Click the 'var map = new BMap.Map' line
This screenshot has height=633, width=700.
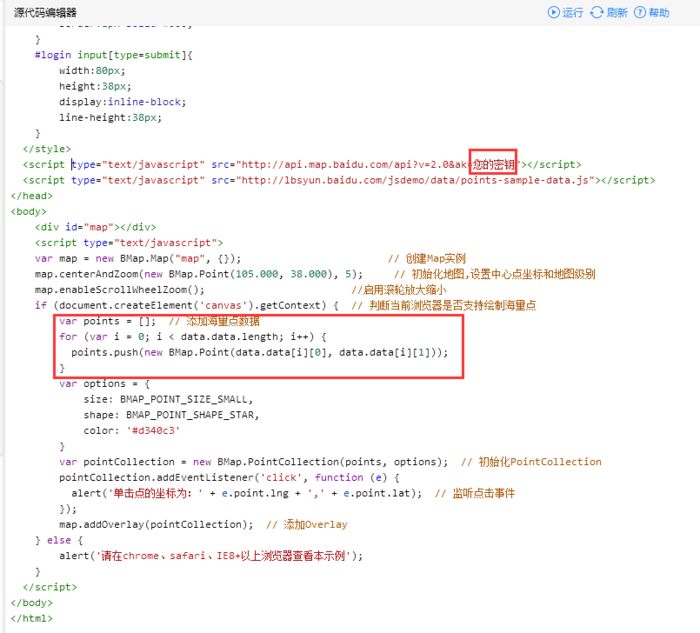pos(138,258)
